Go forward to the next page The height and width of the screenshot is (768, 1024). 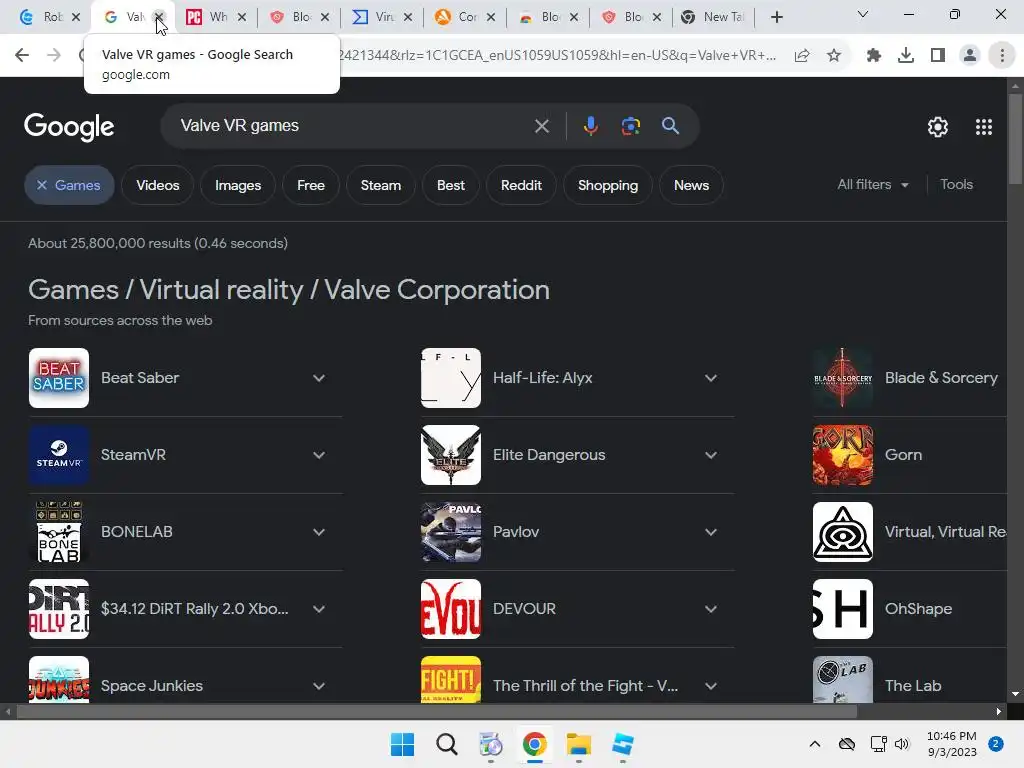(x=54, y=56)
